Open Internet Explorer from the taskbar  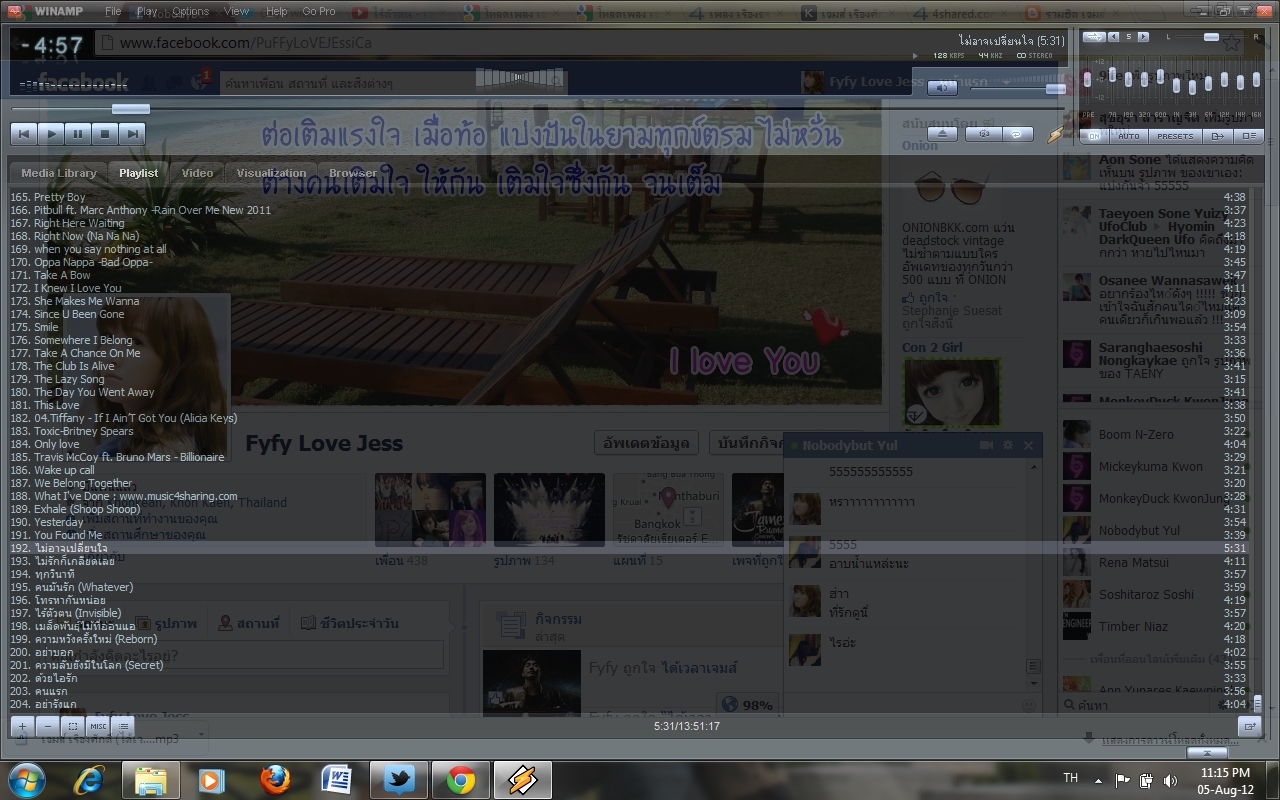88,780
